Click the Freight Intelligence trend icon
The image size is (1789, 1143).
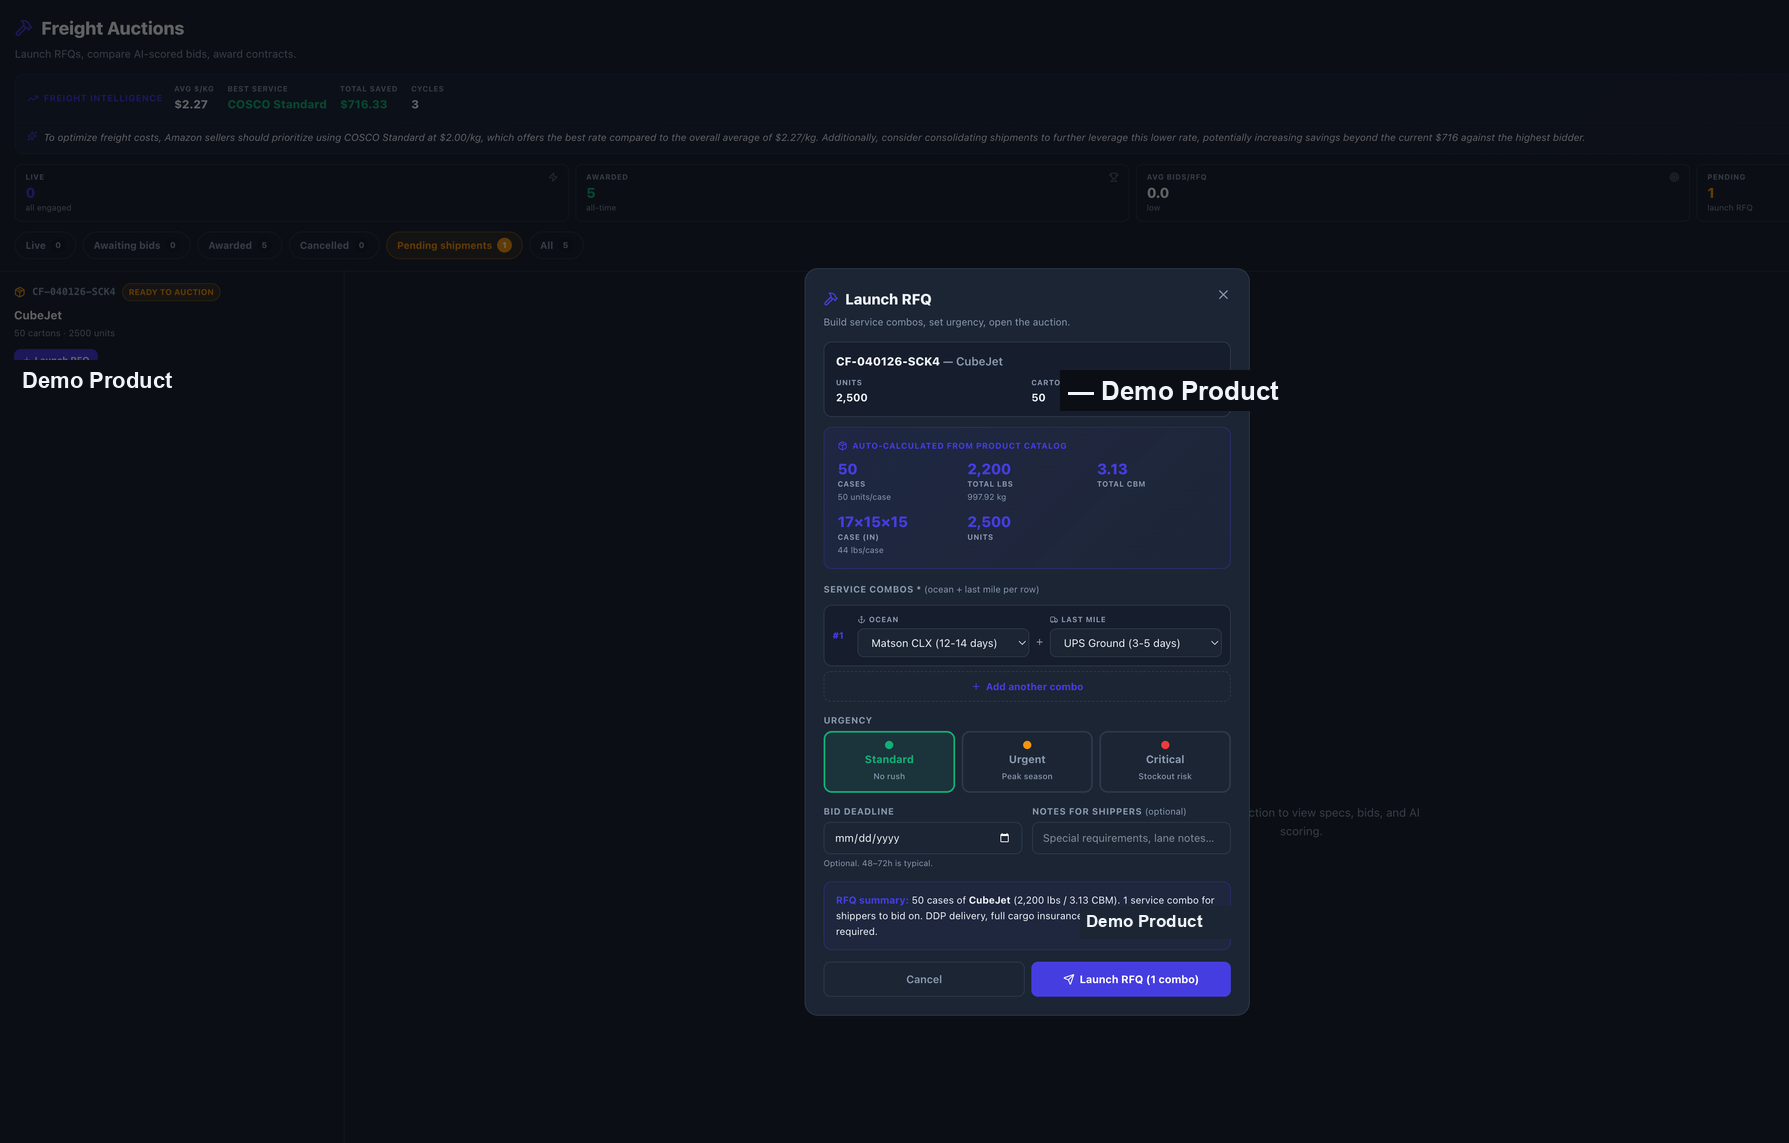click(x=33, y=98)
